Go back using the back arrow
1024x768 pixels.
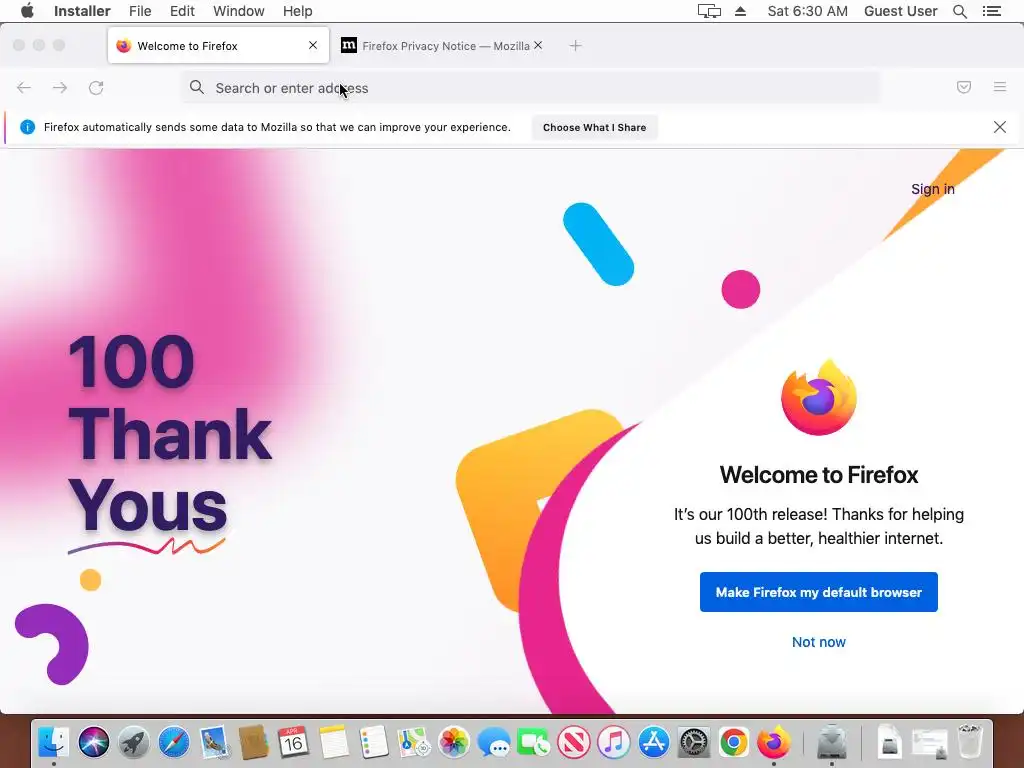point(24,88)
